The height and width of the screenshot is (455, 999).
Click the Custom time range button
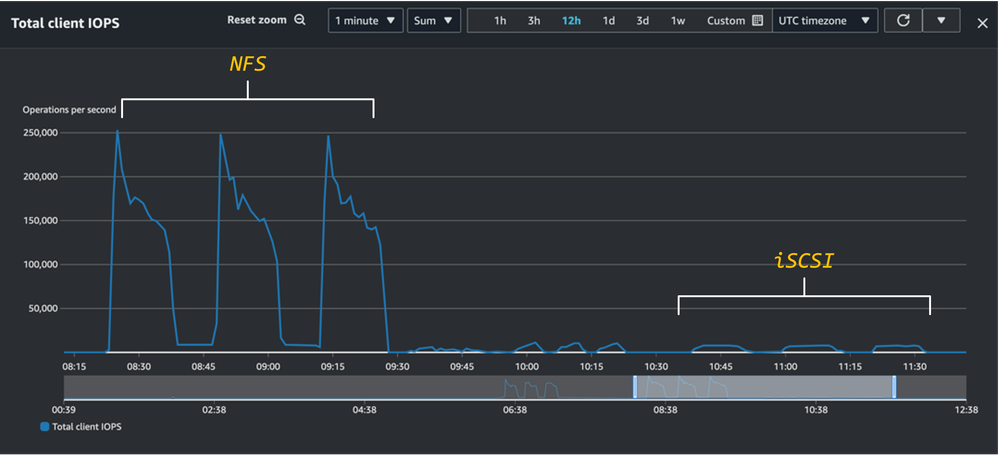point(725,21)
